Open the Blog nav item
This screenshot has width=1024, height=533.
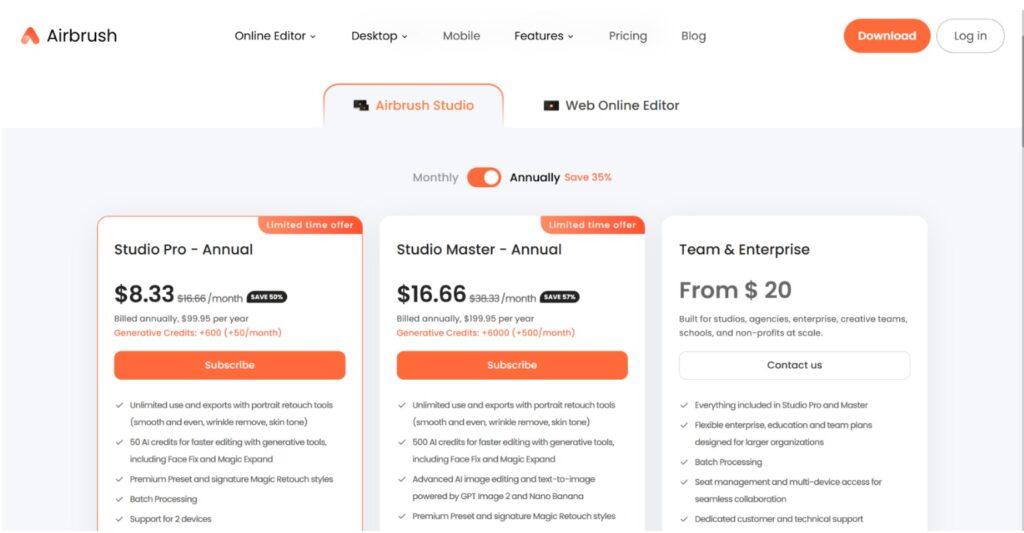click(694, 36)
